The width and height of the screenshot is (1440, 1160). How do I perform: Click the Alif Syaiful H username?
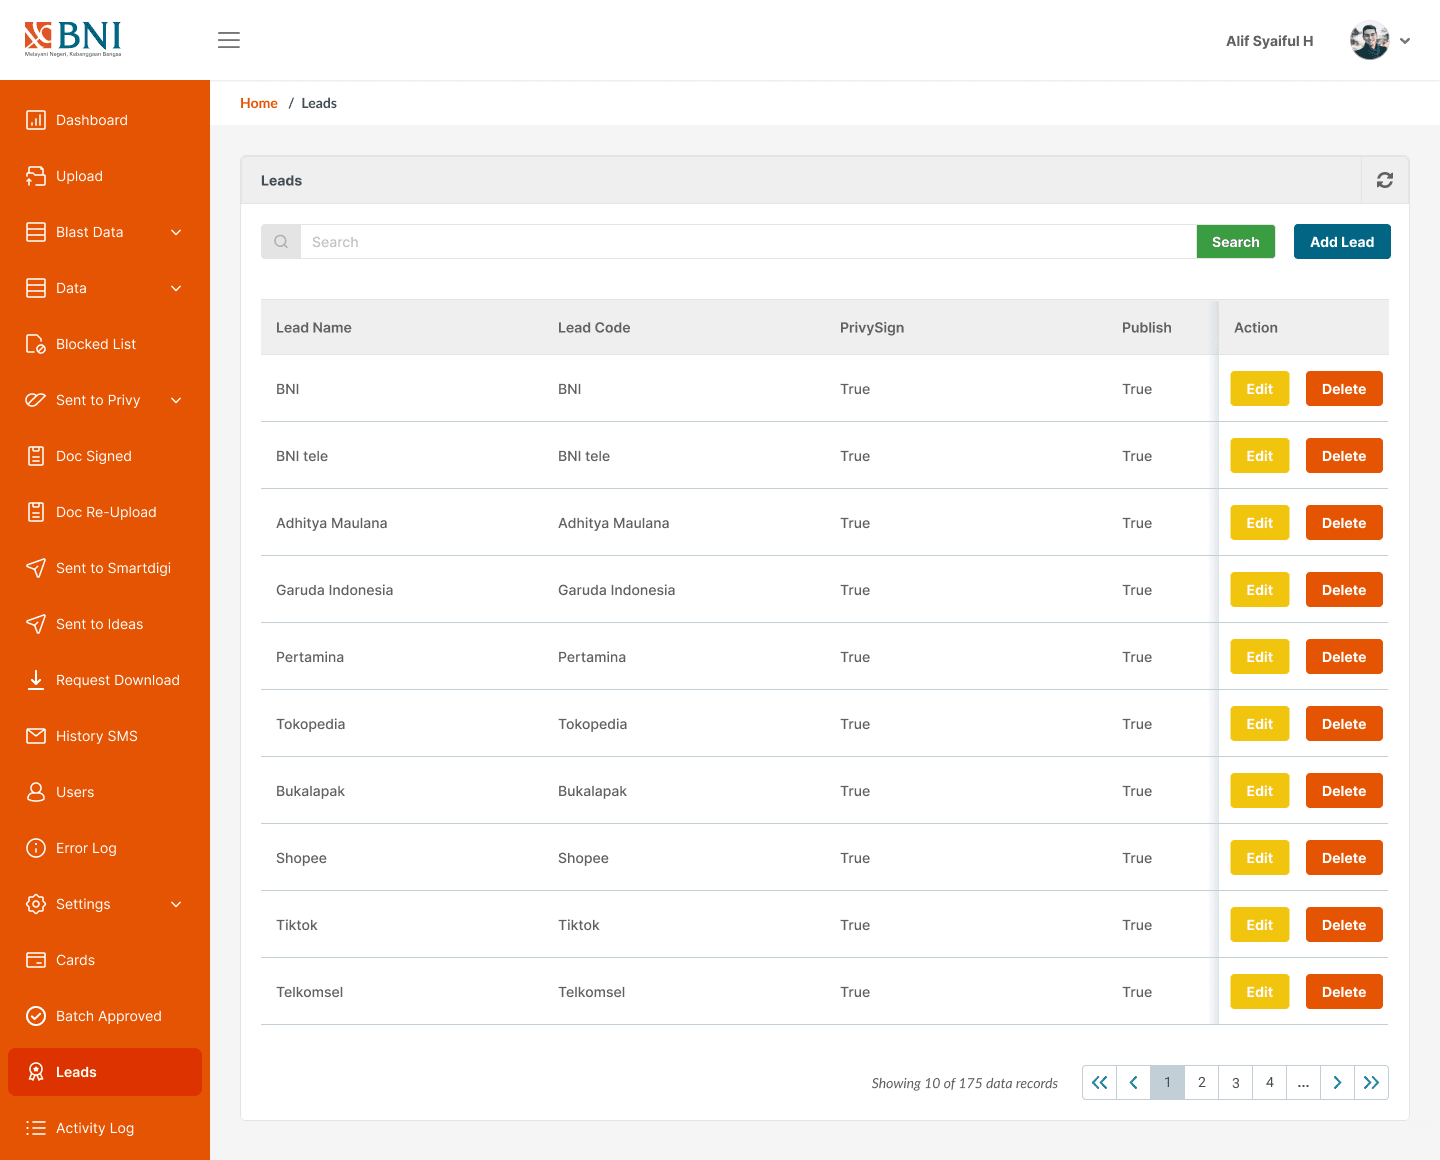coord(1270,41)
